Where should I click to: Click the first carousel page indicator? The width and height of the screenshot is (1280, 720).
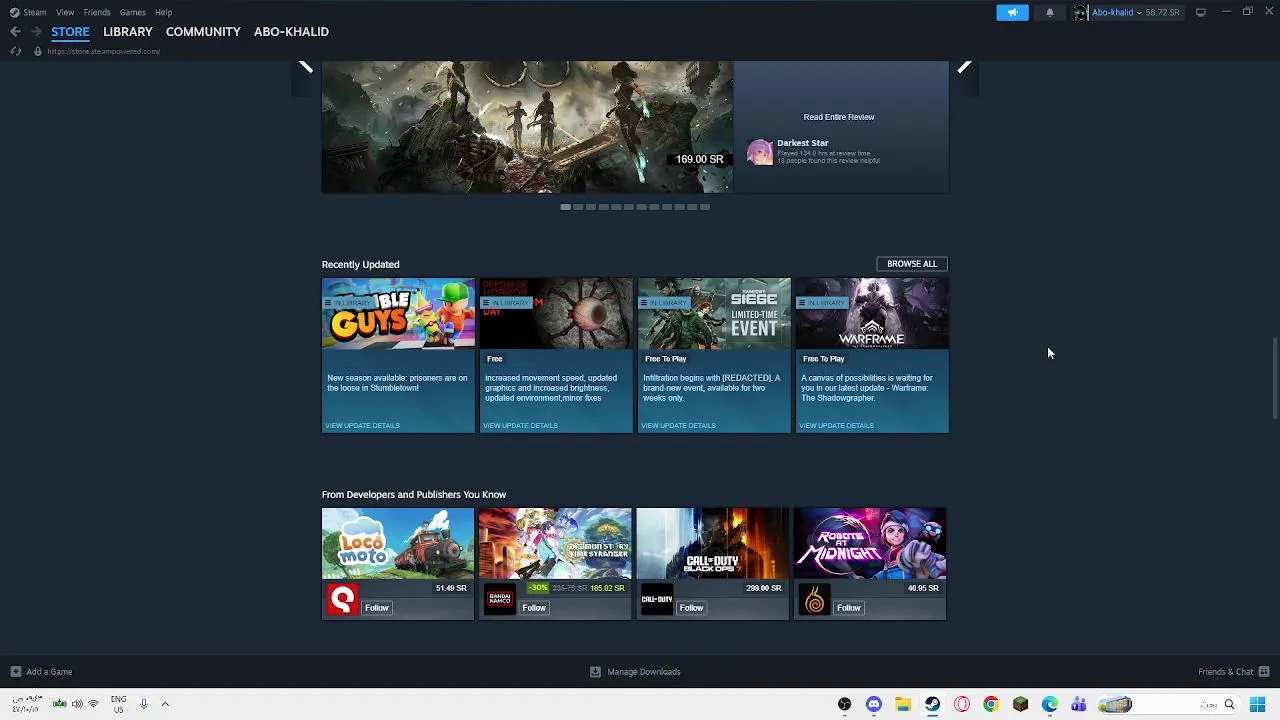point(566,207)
